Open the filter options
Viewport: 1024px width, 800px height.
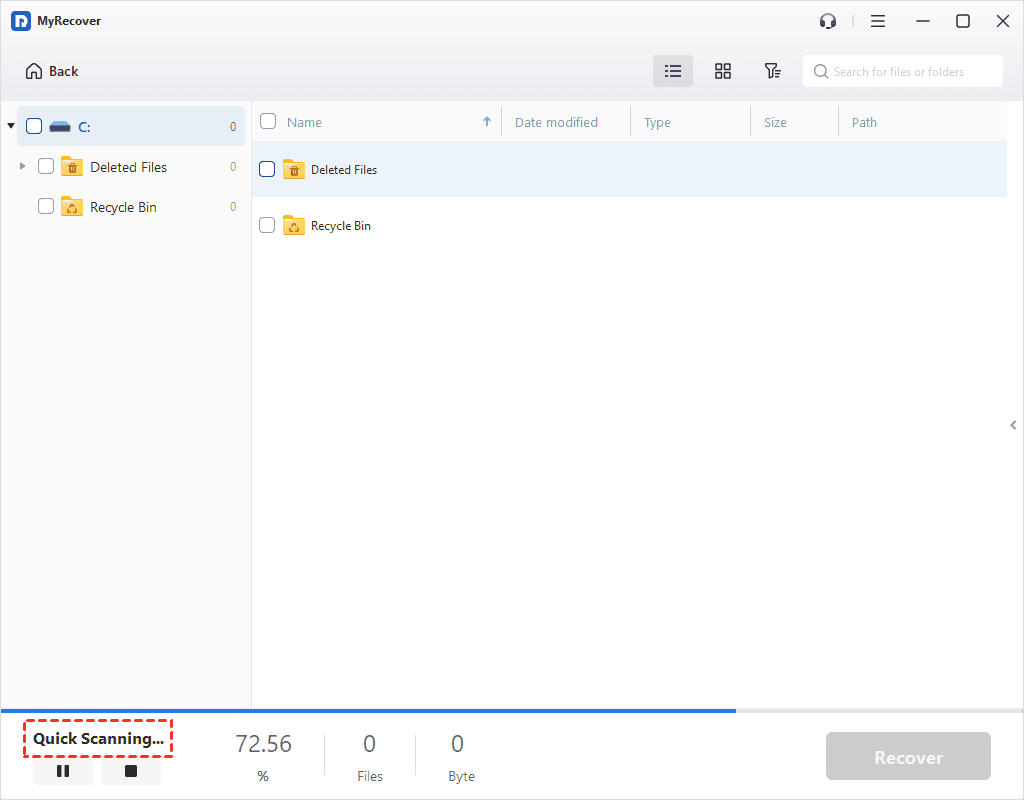772,70
